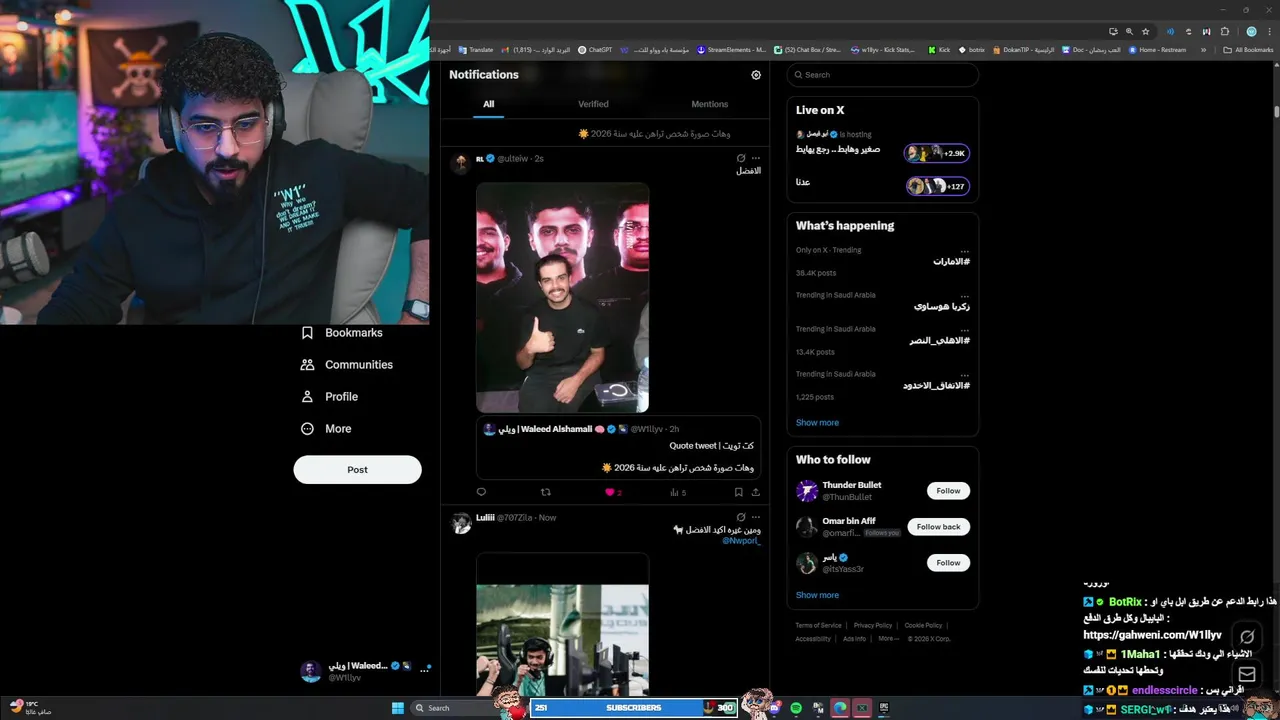Open the Home - Restream bookmark
Screen dimensions: 1280x720
[x=1157, y=49]
